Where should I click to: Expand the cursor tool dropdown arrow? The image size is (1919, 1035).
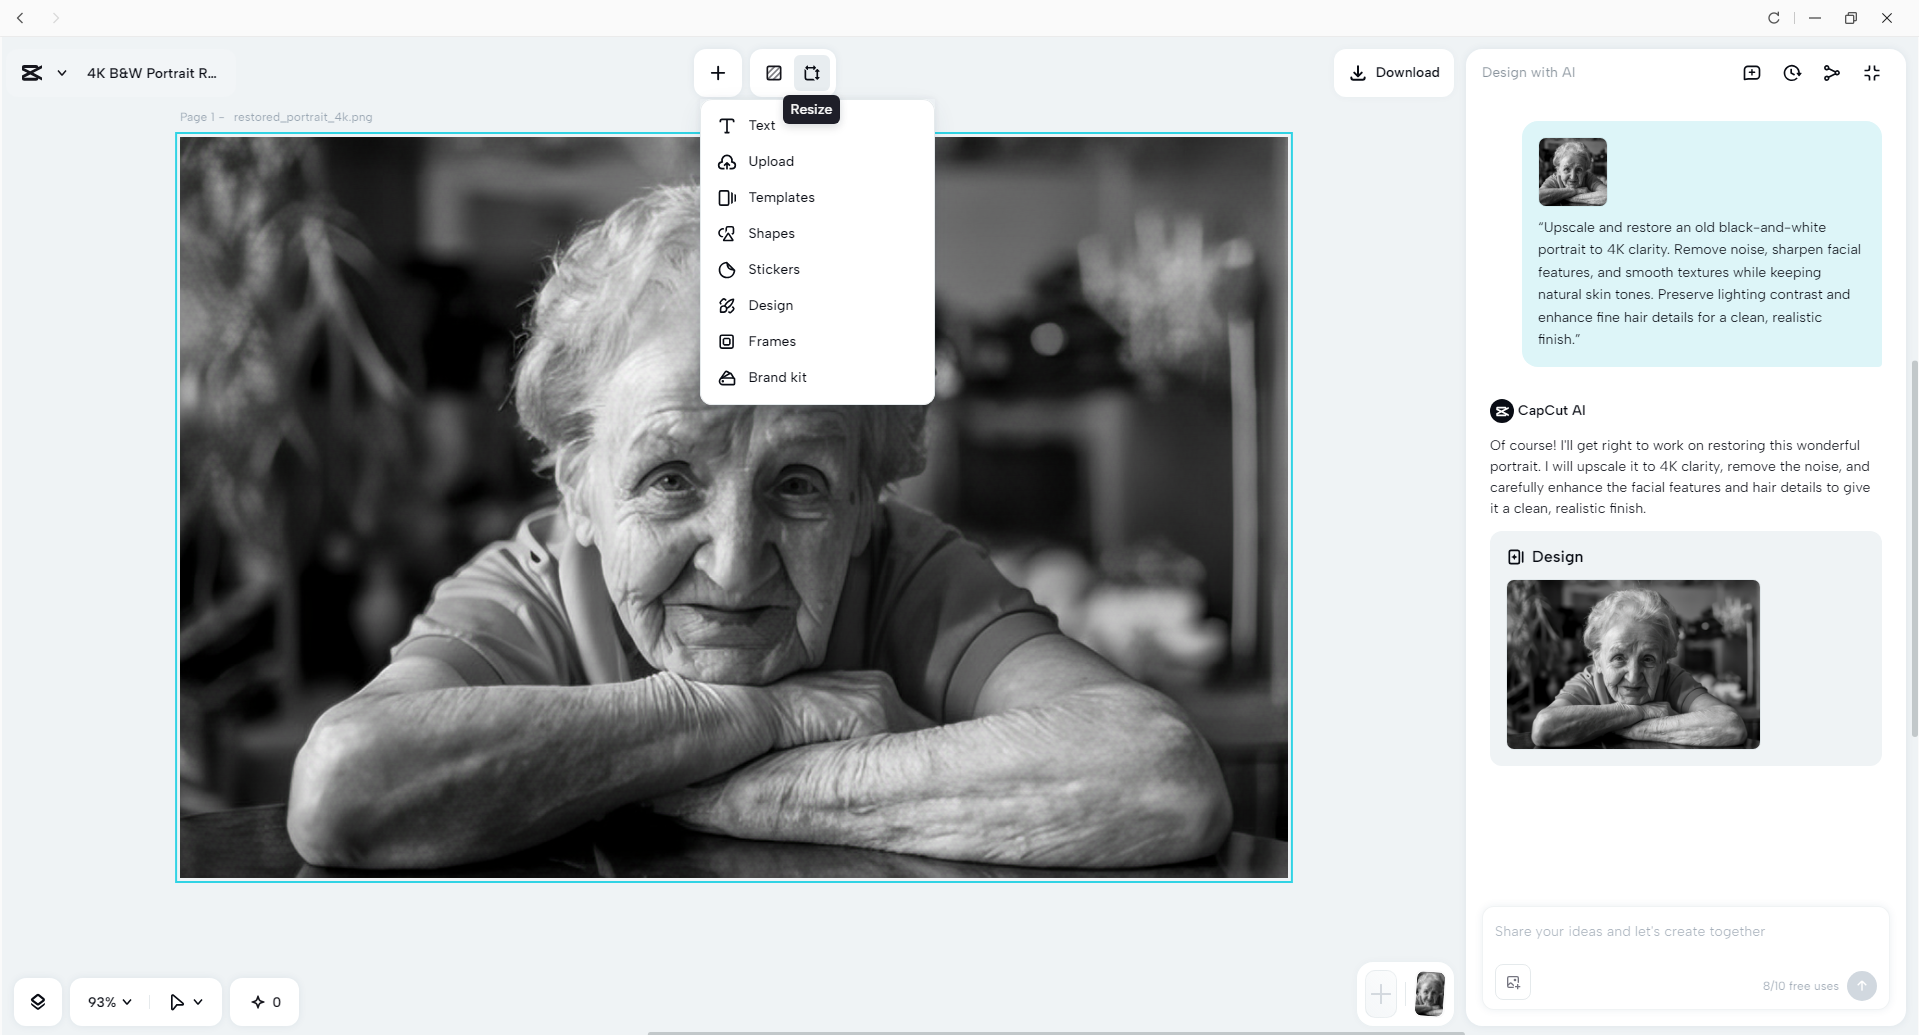coord(198,1002)
